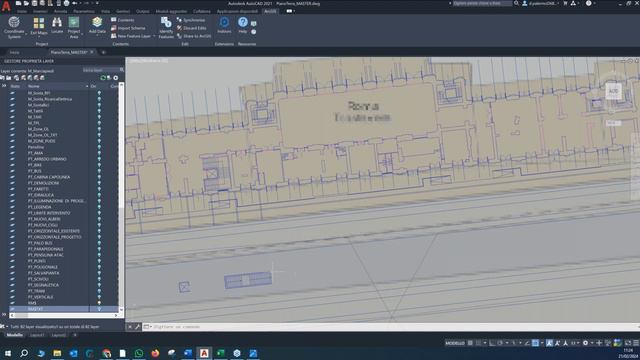
Task: Switch to PianoTerra_MASTER drawing tab
Action: (x=69, y=52)
